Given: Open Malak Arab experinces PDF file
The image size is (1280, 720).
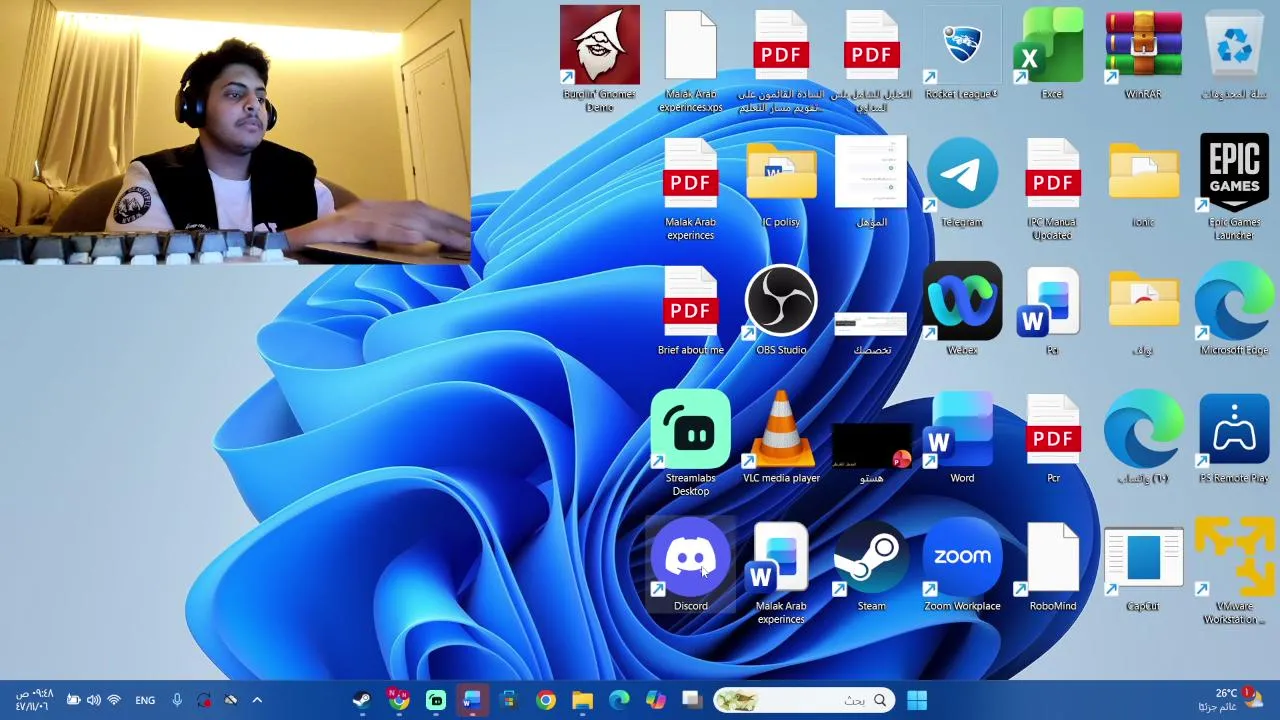Looking at the screenshot, I should click(690, 188).
